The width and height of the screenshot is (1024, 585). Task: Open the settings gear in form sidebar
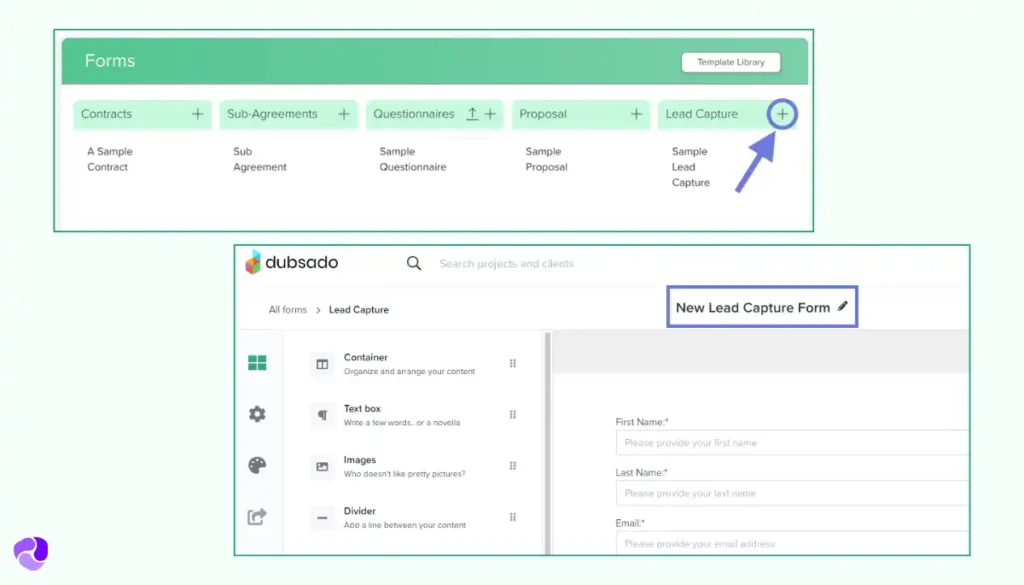coord(257,414)
